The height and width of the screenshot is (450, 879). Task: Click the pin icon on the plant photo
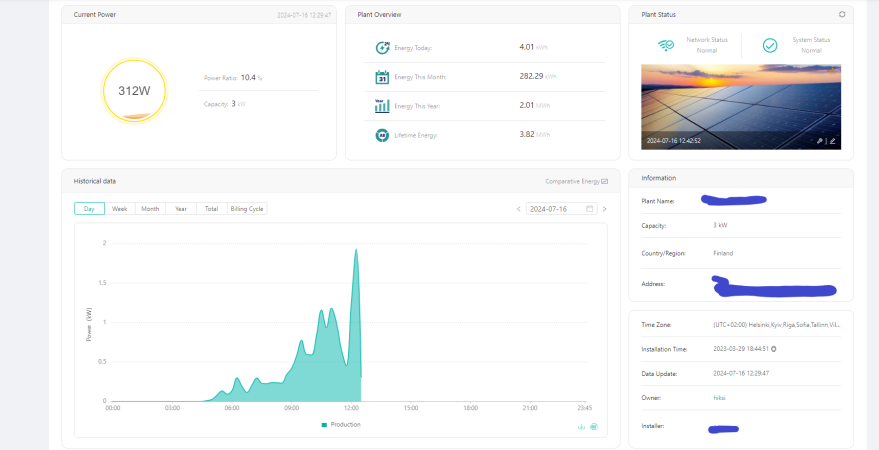coord(820,141)
